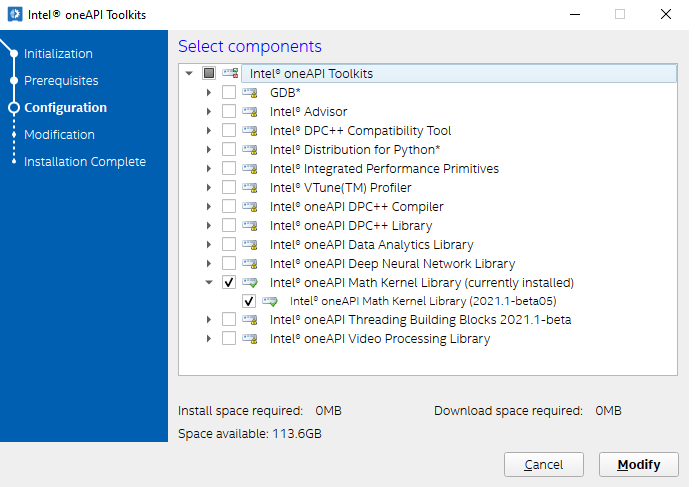The width and height of the screenshot is (695, 487).
Task: Close the Intel oneAPI Toolkits window
Action: (665, 15)
